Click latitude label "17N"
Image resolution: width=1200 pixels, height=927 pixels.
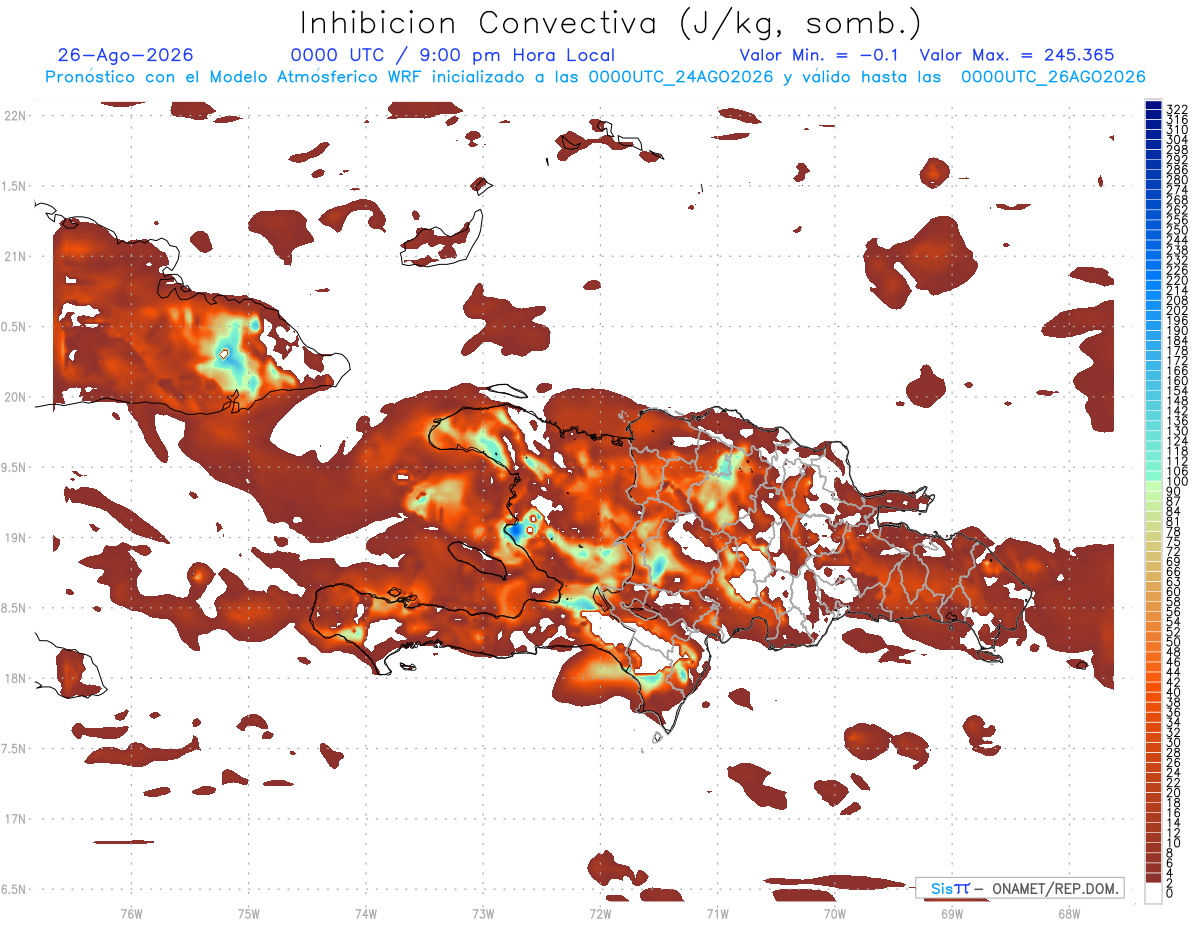(15, 819)
